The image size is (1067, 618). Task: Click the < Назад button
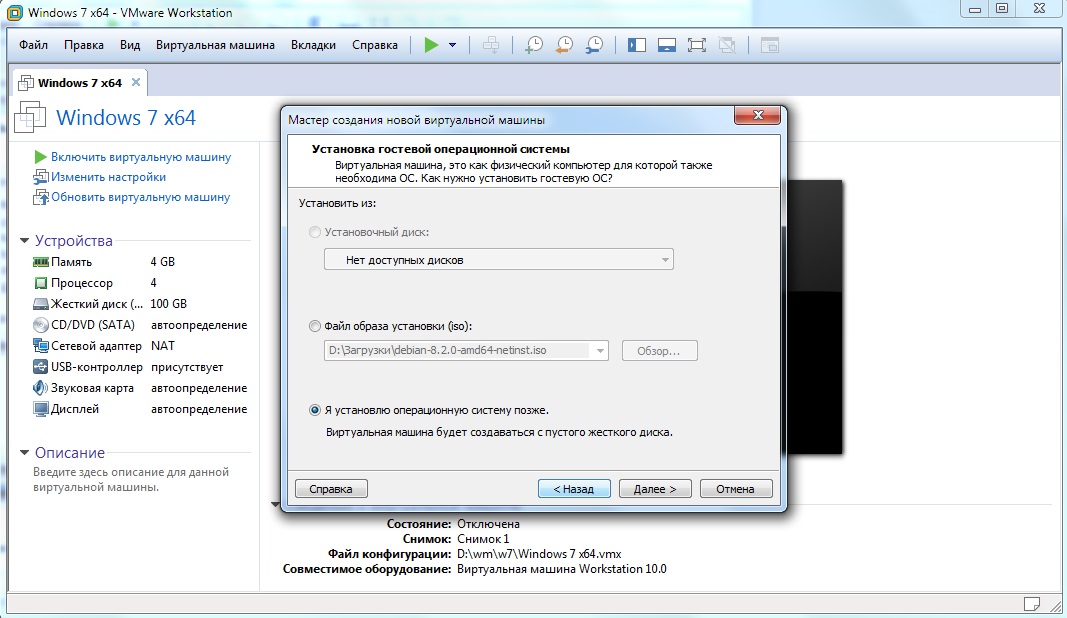point(574,489)
